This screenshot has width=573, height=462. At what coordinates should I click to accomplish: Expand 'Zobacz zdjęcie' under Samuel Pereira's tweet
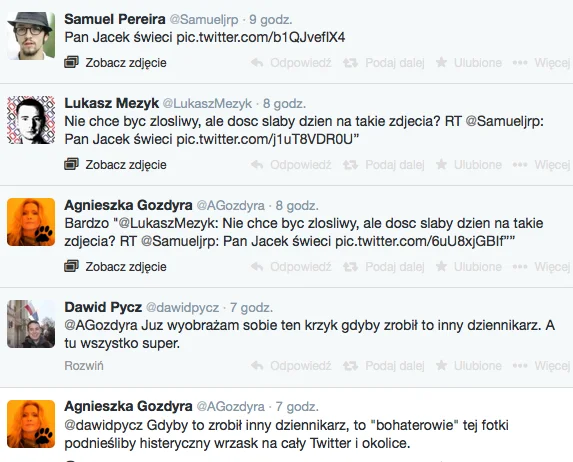(126, 63)
